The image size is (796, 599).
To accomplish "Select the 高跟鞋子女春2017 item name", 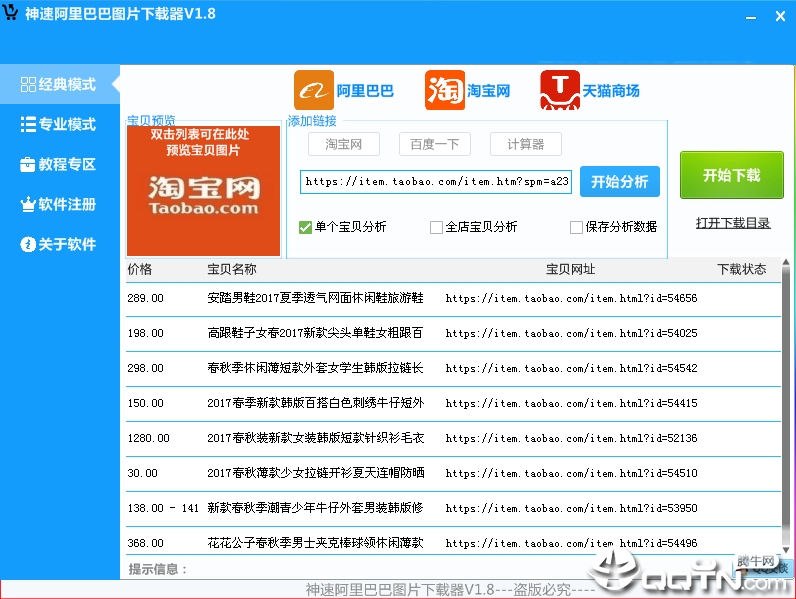I will tap(315, 333).
